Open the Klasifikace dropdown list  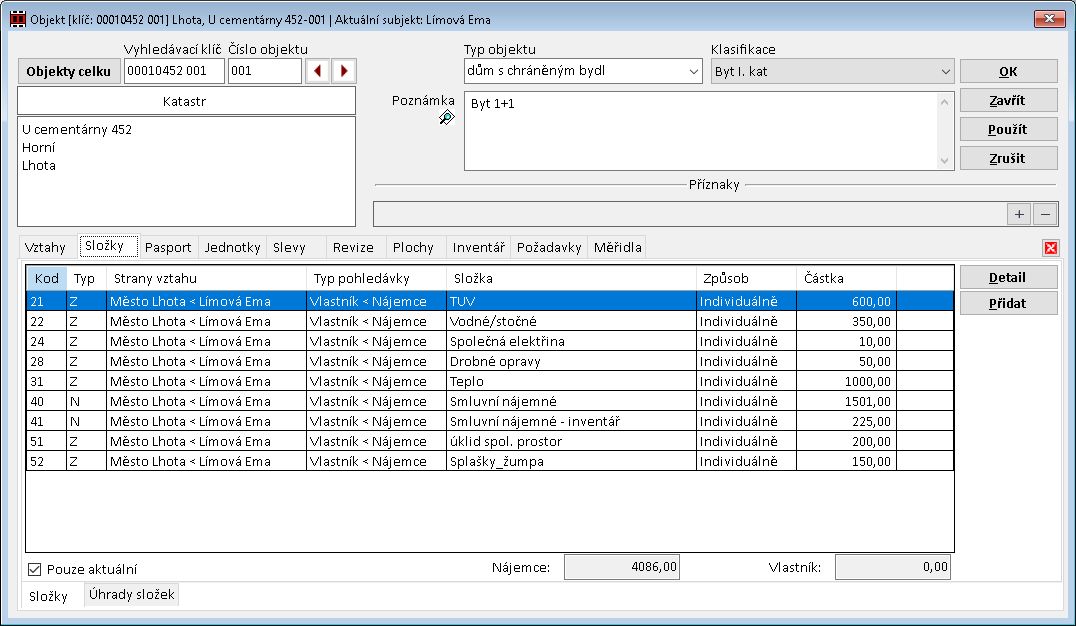[945, 71]
